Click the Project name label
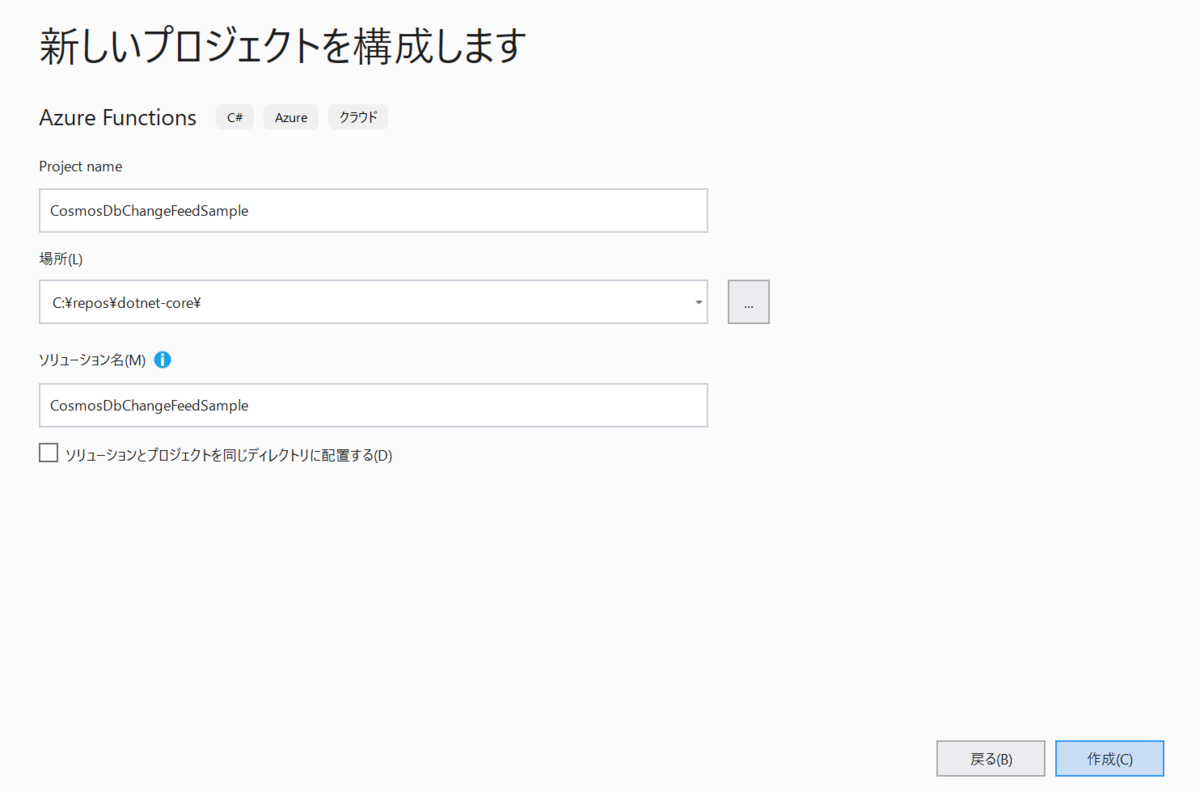 coord(80,167)
